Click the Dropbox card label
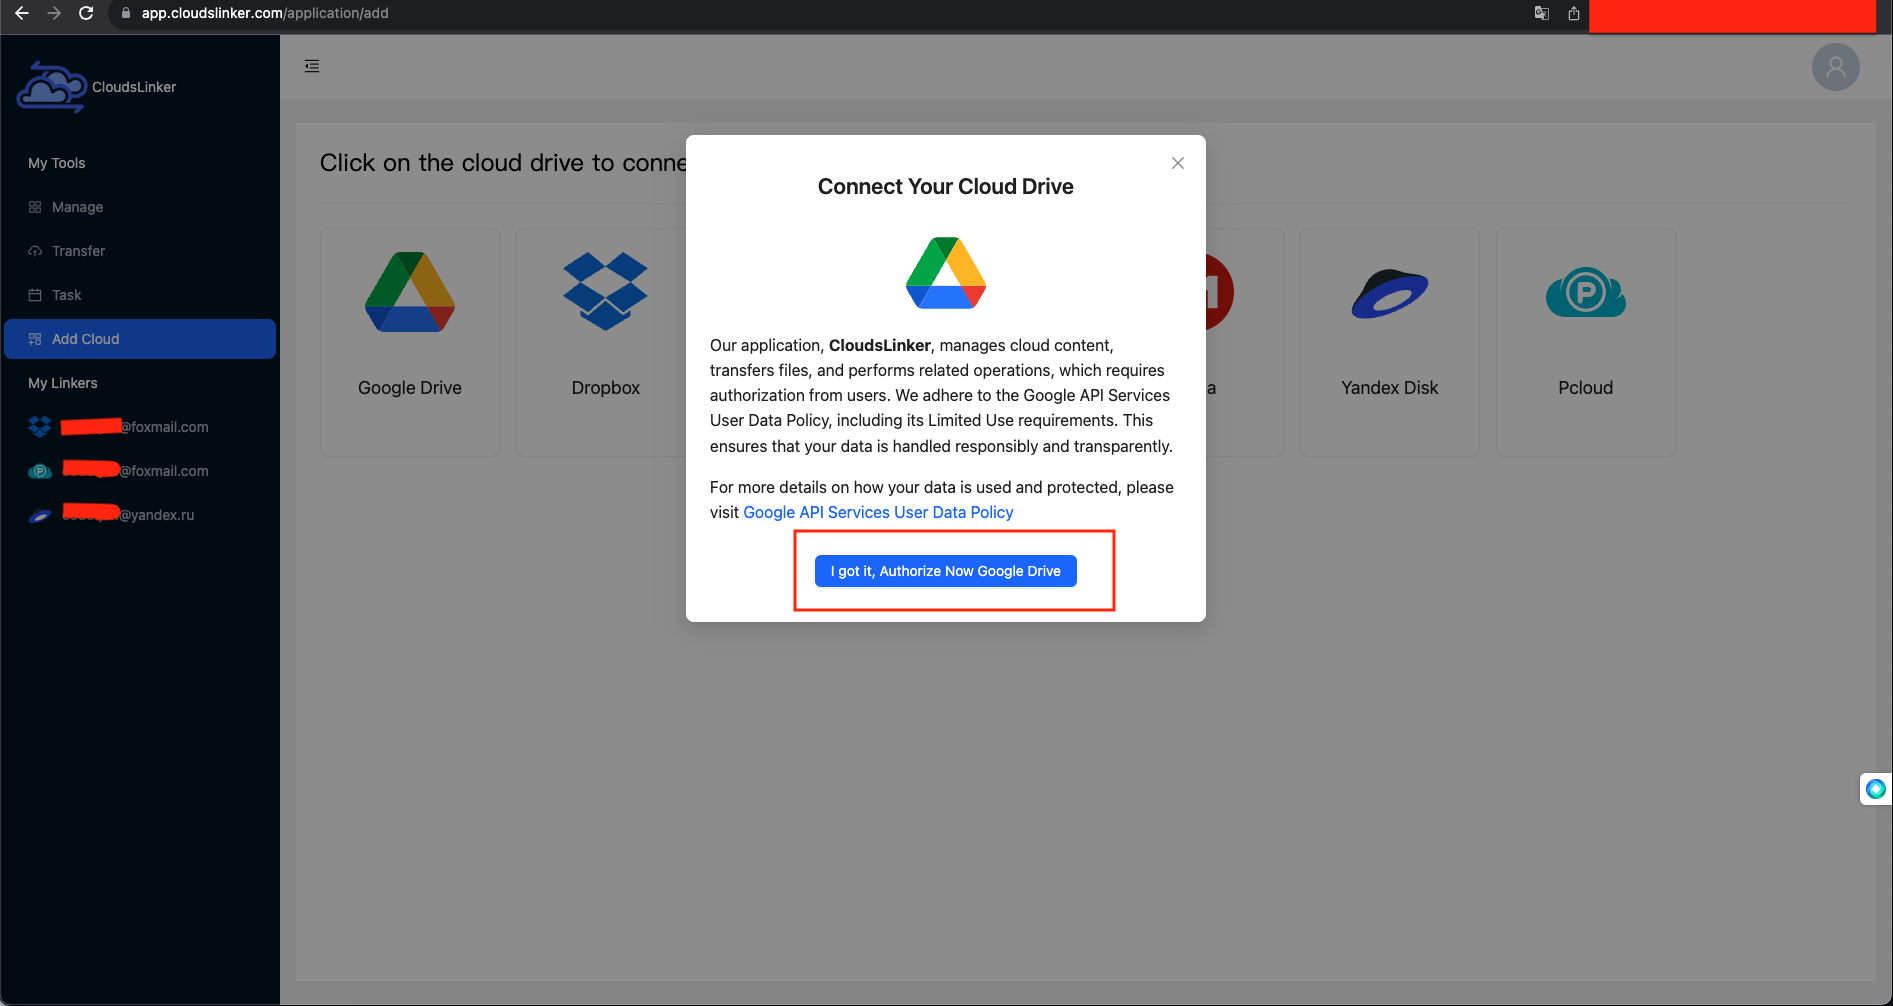The image size is (1893, 1006). [x=606, y=388]
